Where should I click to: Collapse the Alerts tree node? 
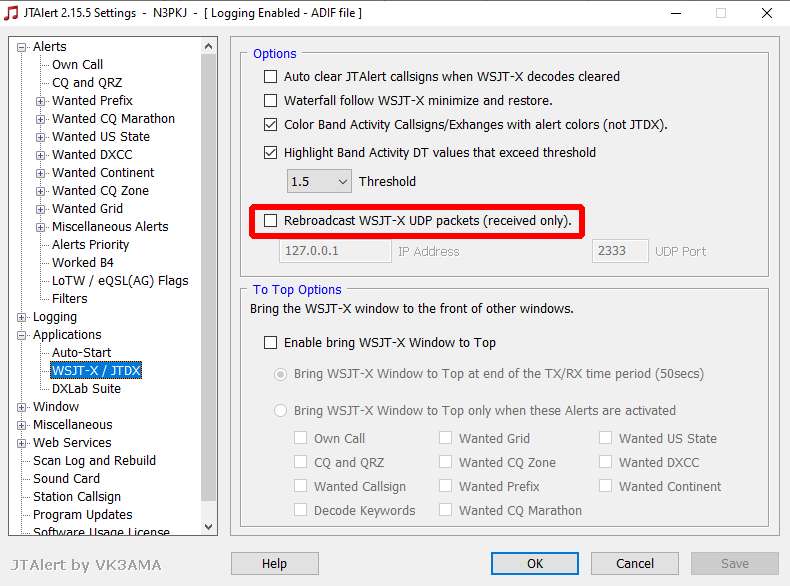21,47
